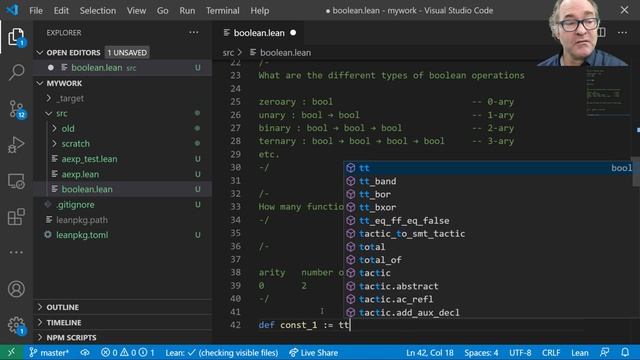
Task: Click the synchronize changes cloud icon
Action: tap(85, 353)
